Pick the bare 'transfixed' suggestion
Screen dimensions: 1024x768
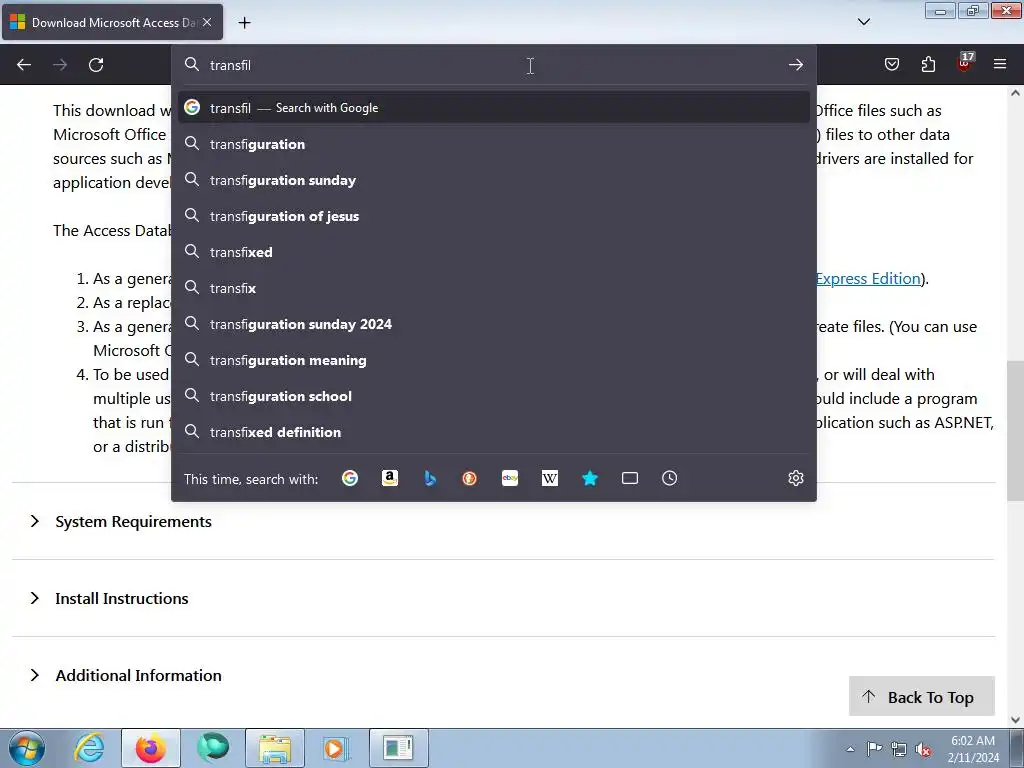494,252
